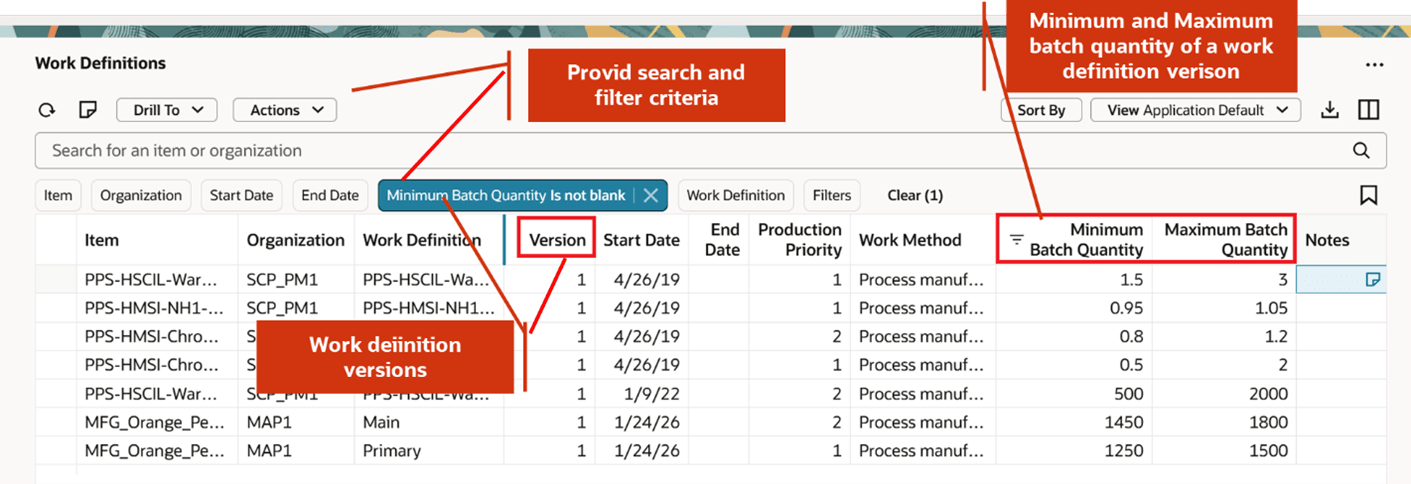Click the Notes column header

click(x=1327, y=240)
